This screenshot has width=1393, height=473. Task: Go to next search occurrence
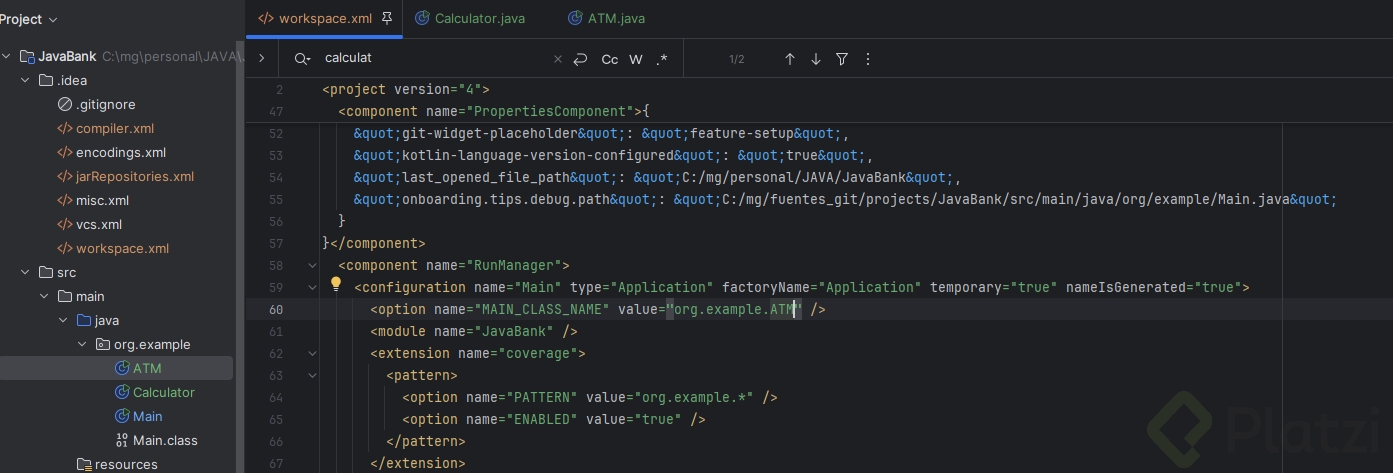815,59
